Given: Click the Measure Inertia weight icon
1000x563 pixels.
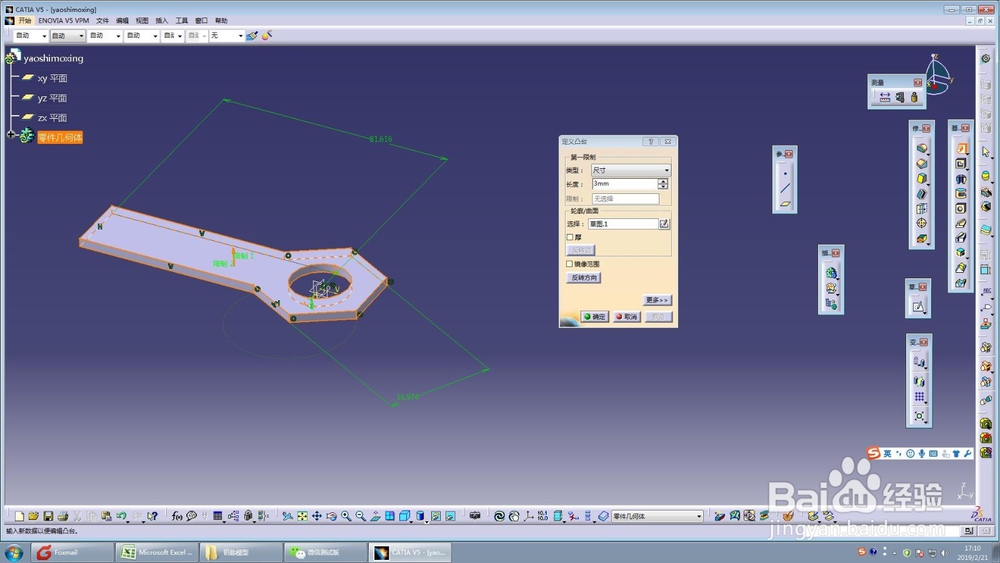Looking at the screenshot, I should pos(914,97).
